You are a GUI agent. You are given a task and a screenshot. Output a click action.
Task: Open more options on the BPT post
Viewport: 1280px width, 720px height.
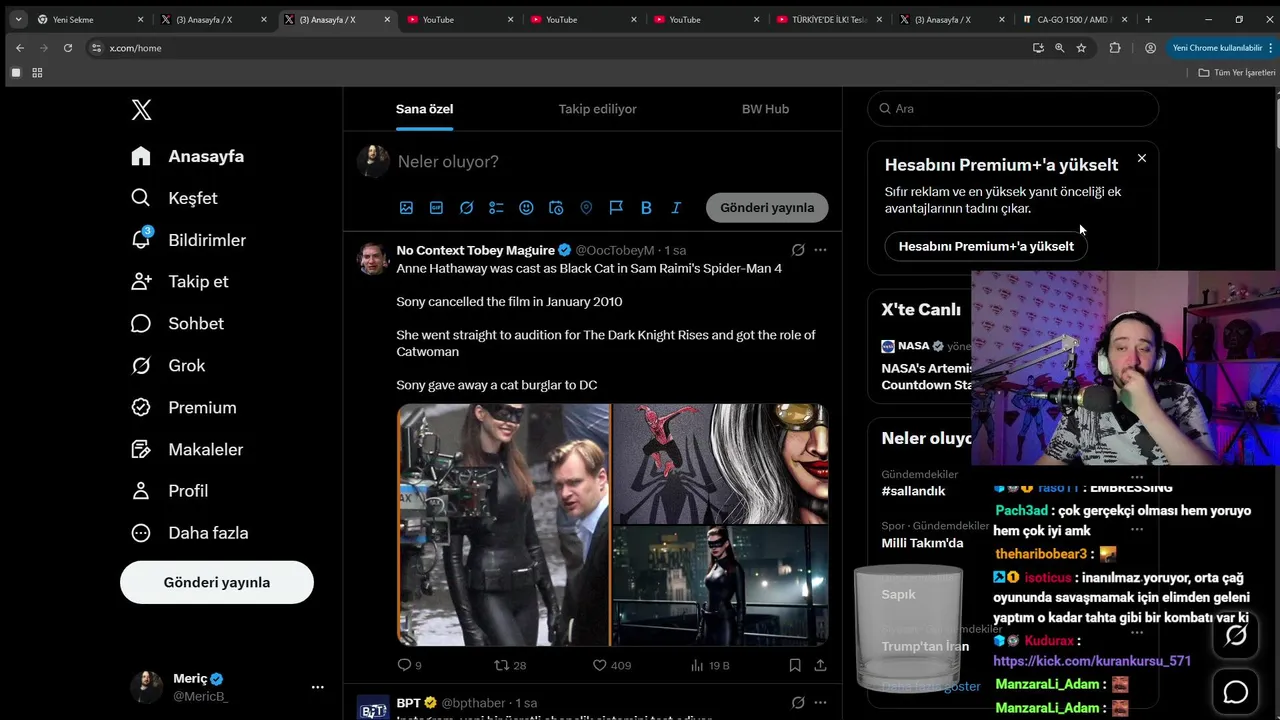820,703
